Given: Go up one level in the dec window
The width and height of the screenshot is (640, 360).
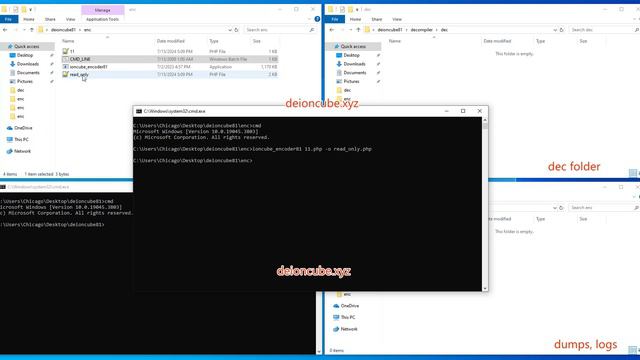Looking at the screenshot, I should pos(358,30).
